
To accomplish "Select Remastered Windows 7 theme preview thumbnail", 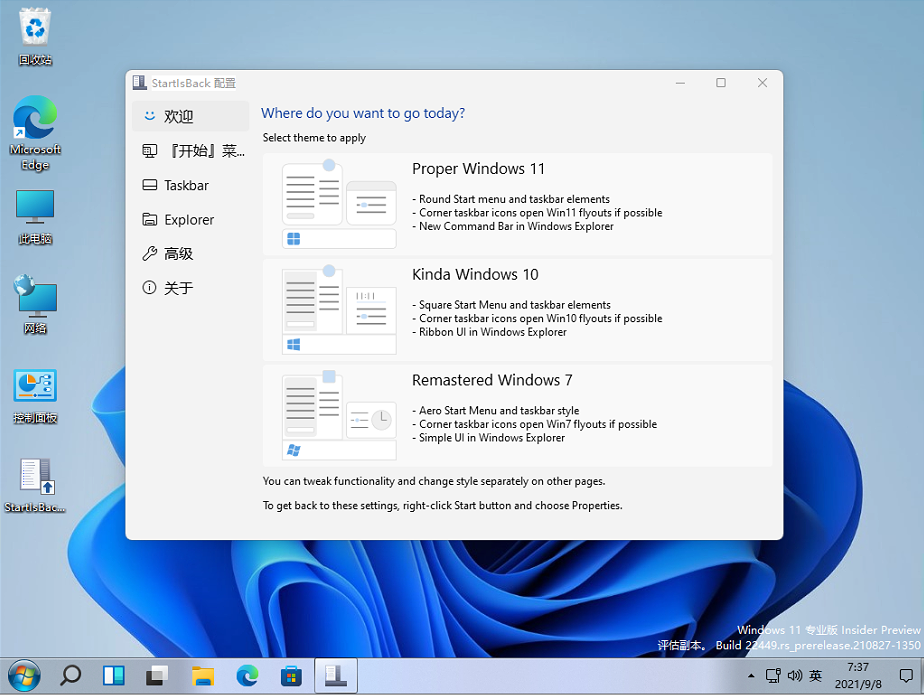I will click(339, 415).
